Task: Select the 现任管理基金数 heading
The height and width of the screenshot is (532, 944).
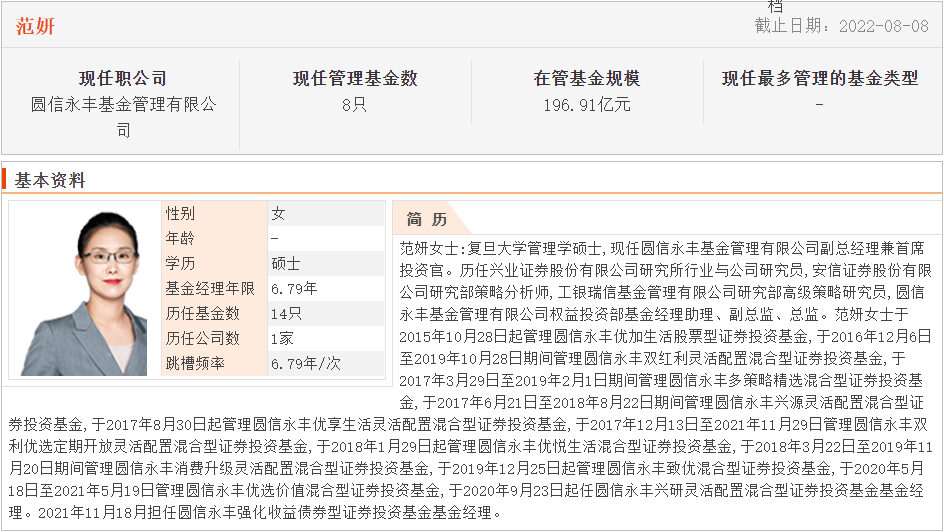Action: pyautogui.click(x=355, y=78)
